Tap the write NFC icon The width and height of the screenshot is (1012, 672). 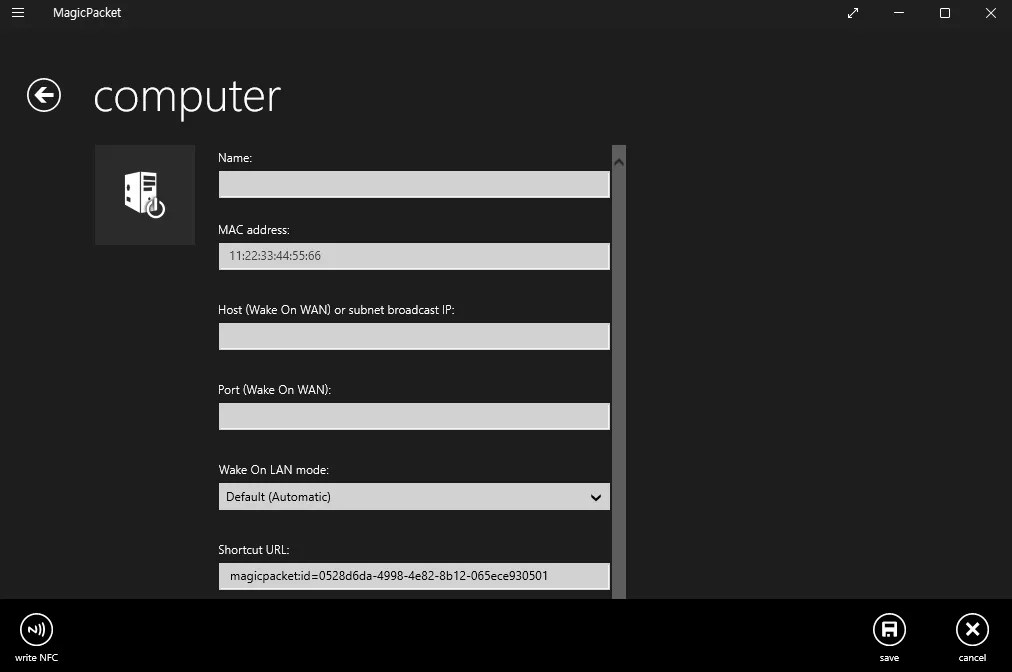37,630
